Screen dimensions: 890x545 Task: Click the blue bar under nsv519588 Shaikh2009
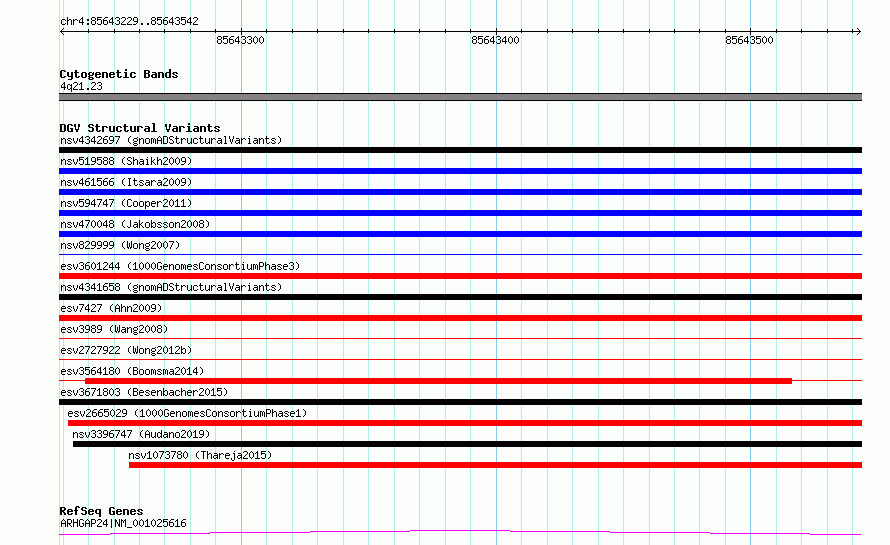[460, 171]
